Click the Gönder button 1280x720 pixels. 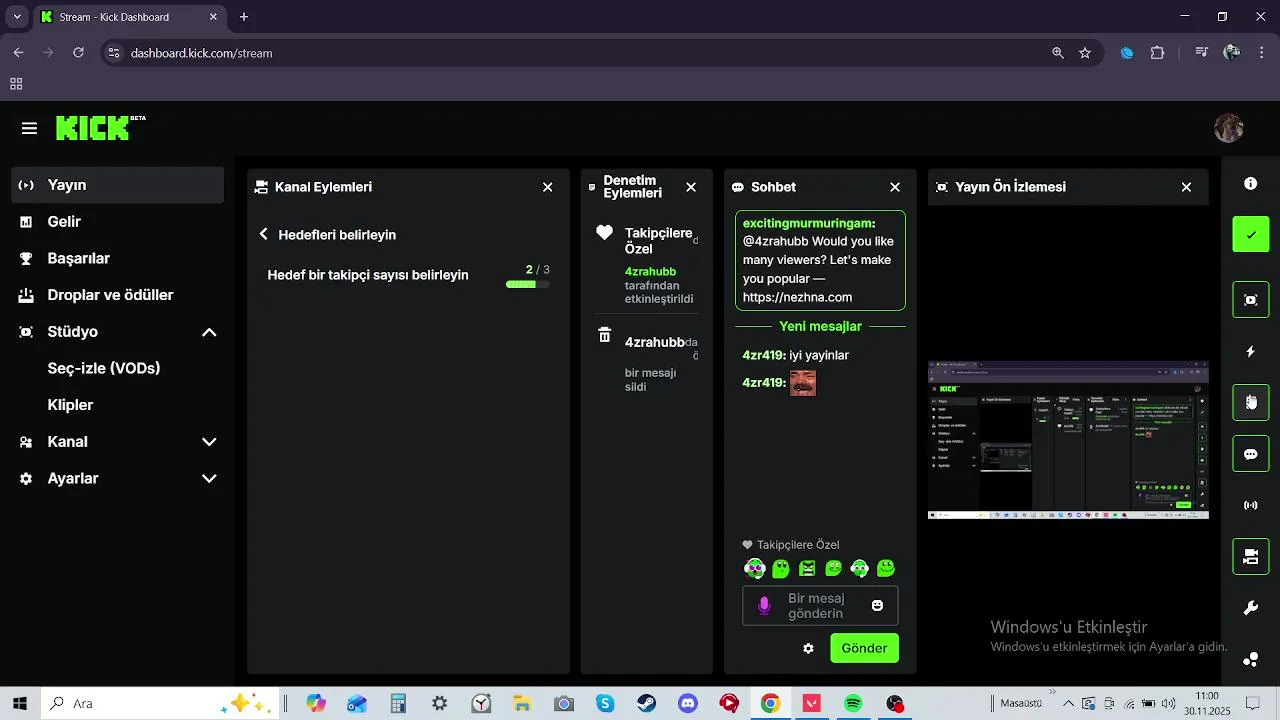(864, 648)
